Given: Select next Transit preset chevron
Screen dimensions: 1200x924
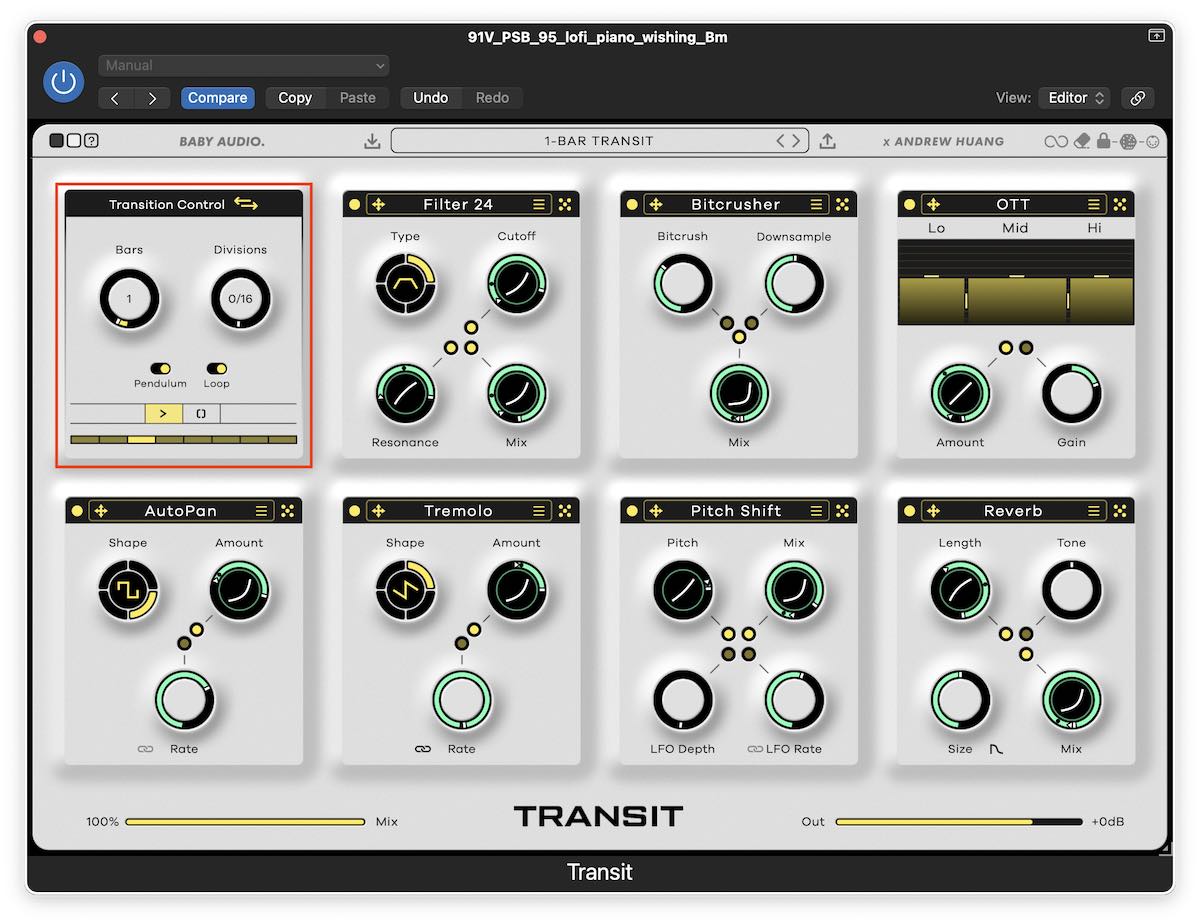Looking at the screenshot, I should pyautogui.click(x=796, y=141).
